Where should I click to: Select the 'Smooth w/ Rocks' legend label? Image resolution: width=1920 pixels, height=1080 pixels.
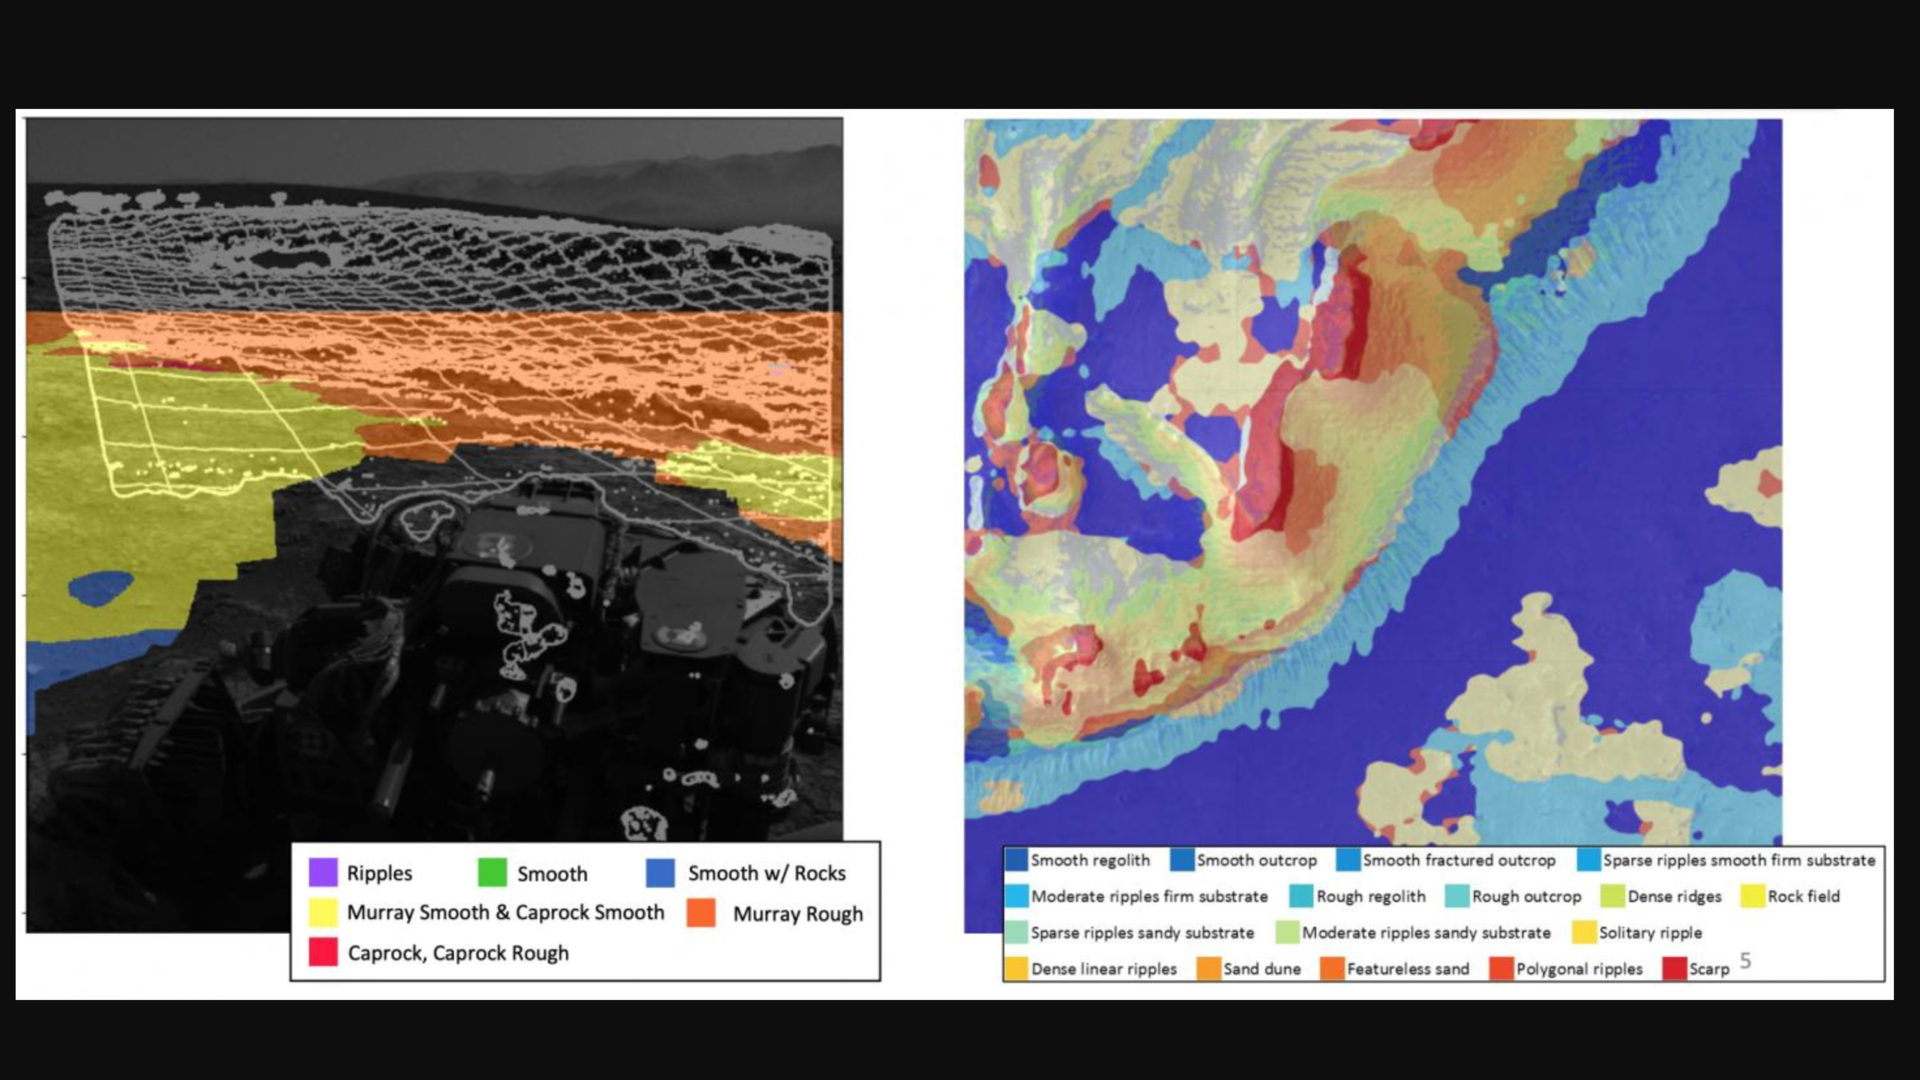(x=766, y=873)
